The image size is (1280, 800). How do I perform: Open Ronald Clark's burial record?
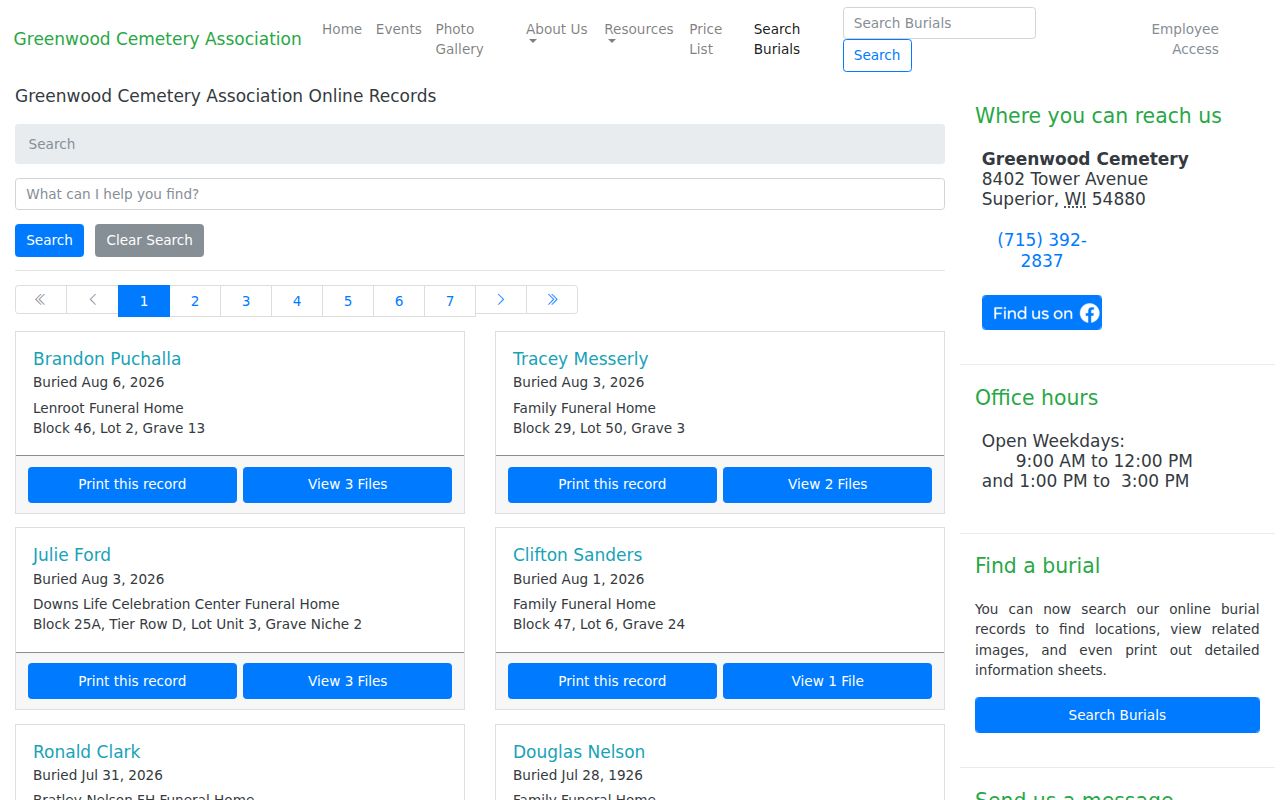click(87, 752)
